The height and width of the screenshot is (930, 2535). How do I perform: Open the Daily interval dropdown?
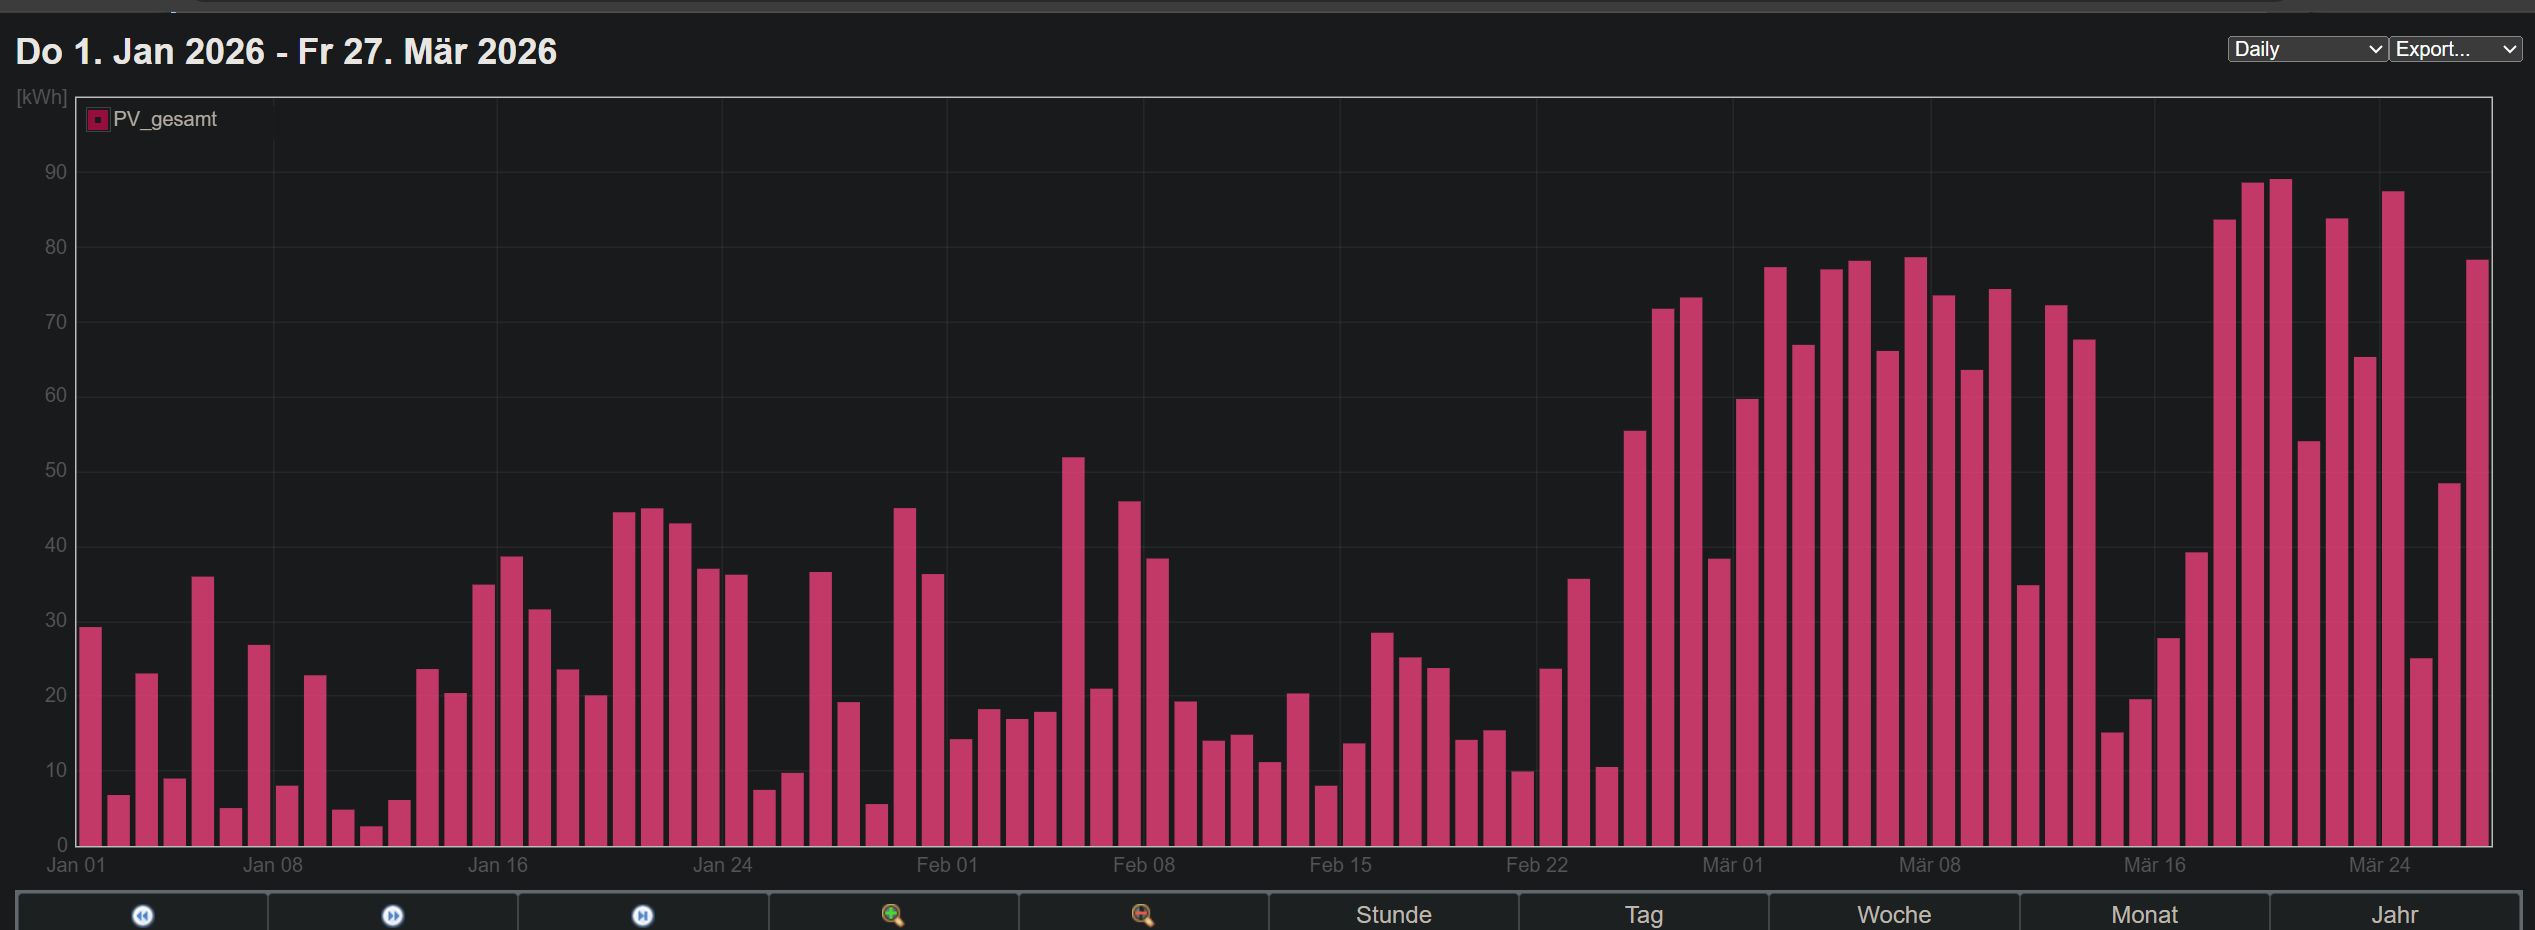coord(2308,49)
